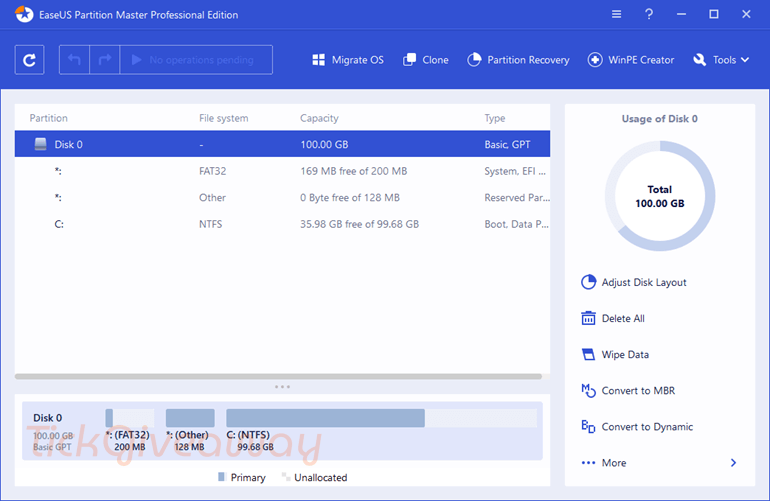Click the Convert to Dynamic icon
Image resolution: width=770 pixels, height=501 pixels.
pos(588,426)
